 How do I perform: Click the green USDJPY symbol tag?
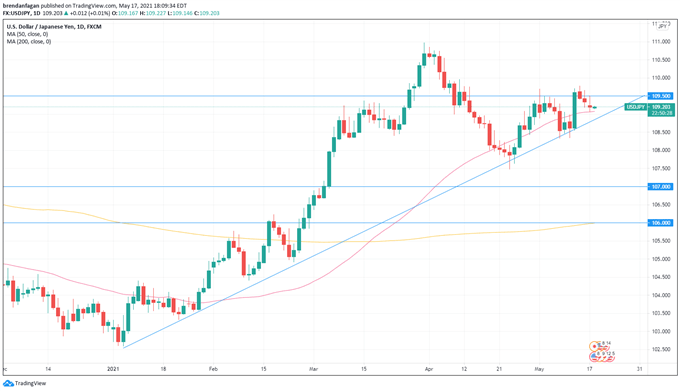pos(635,107)
